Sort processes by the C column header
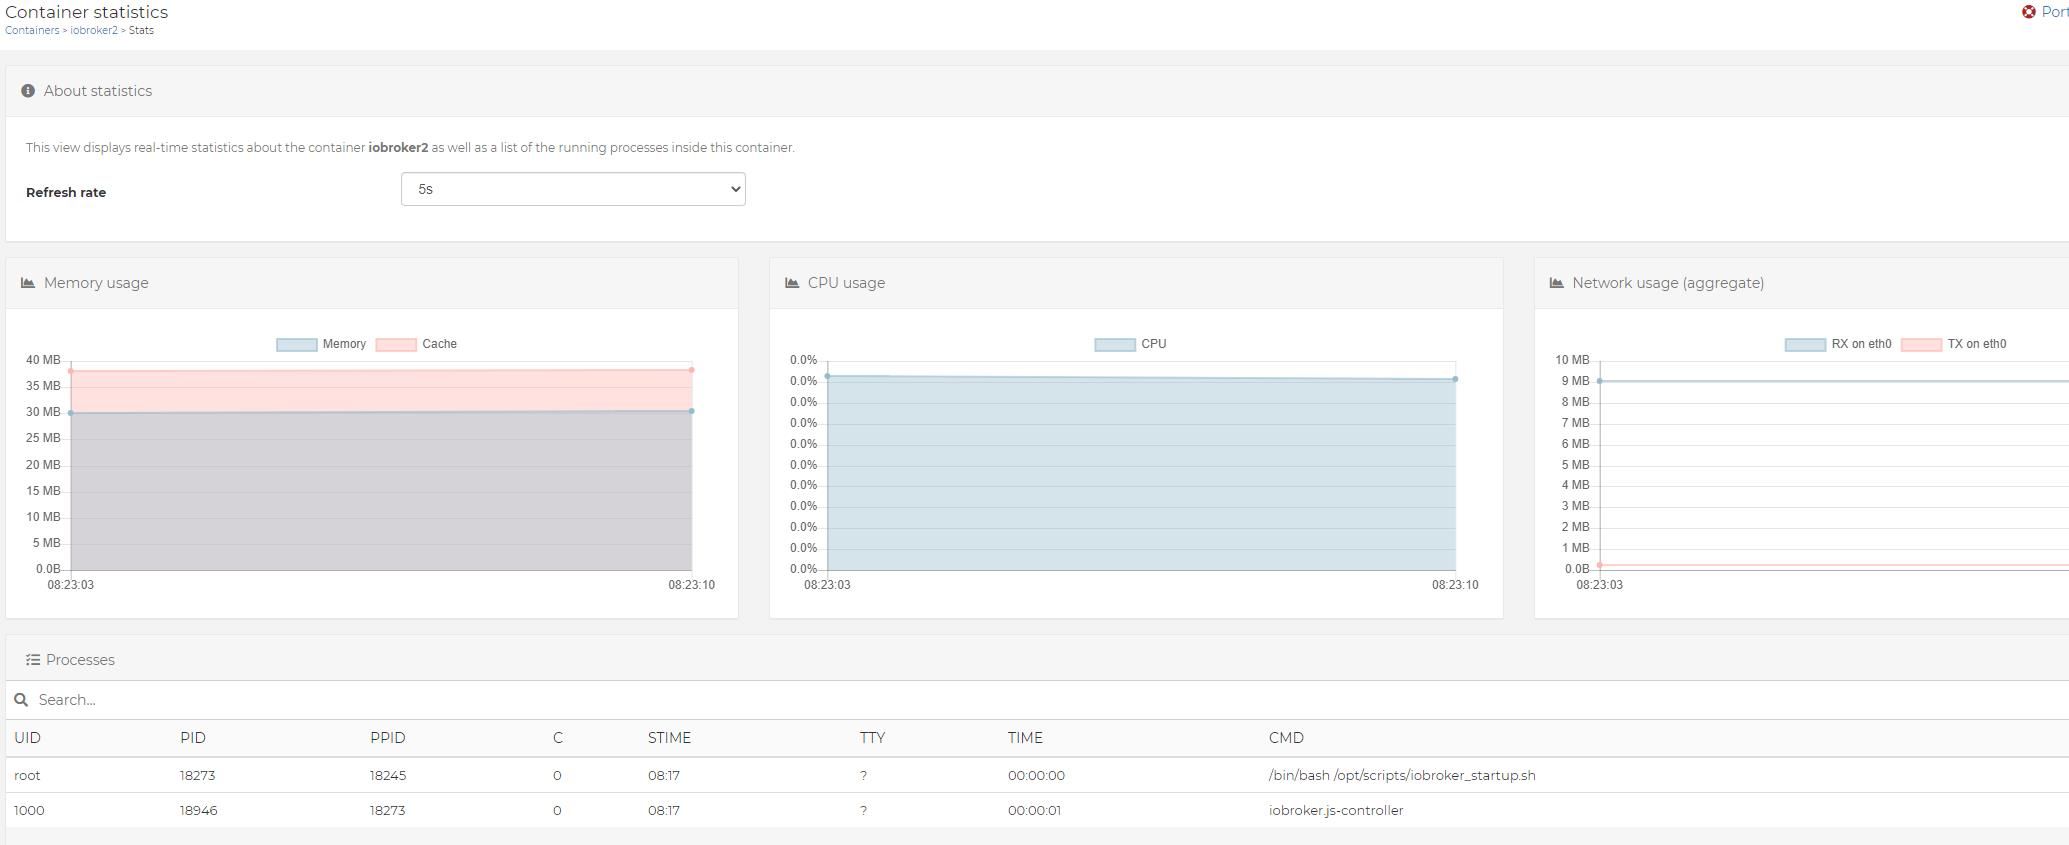This screenshot has width=2069, height=845. pyautogui.click(x=558, y=738)
